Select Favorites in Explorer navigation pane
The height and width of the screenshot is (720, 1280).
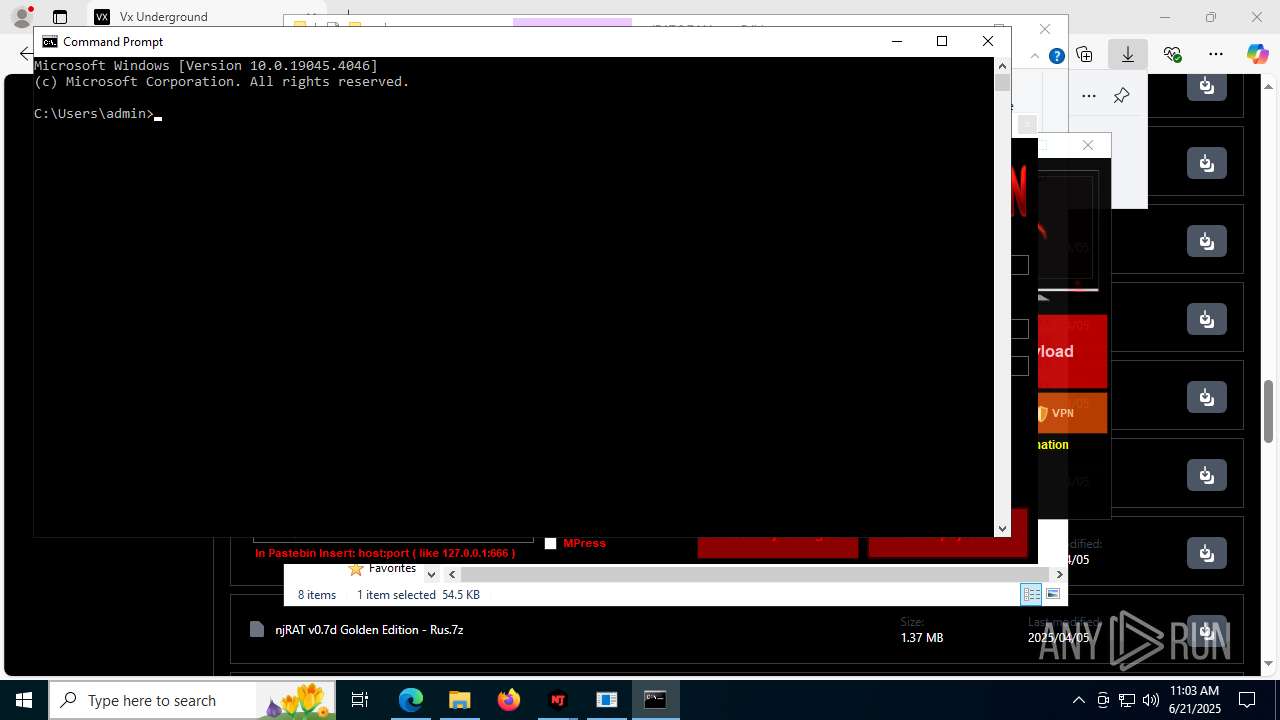coord(392,568)
